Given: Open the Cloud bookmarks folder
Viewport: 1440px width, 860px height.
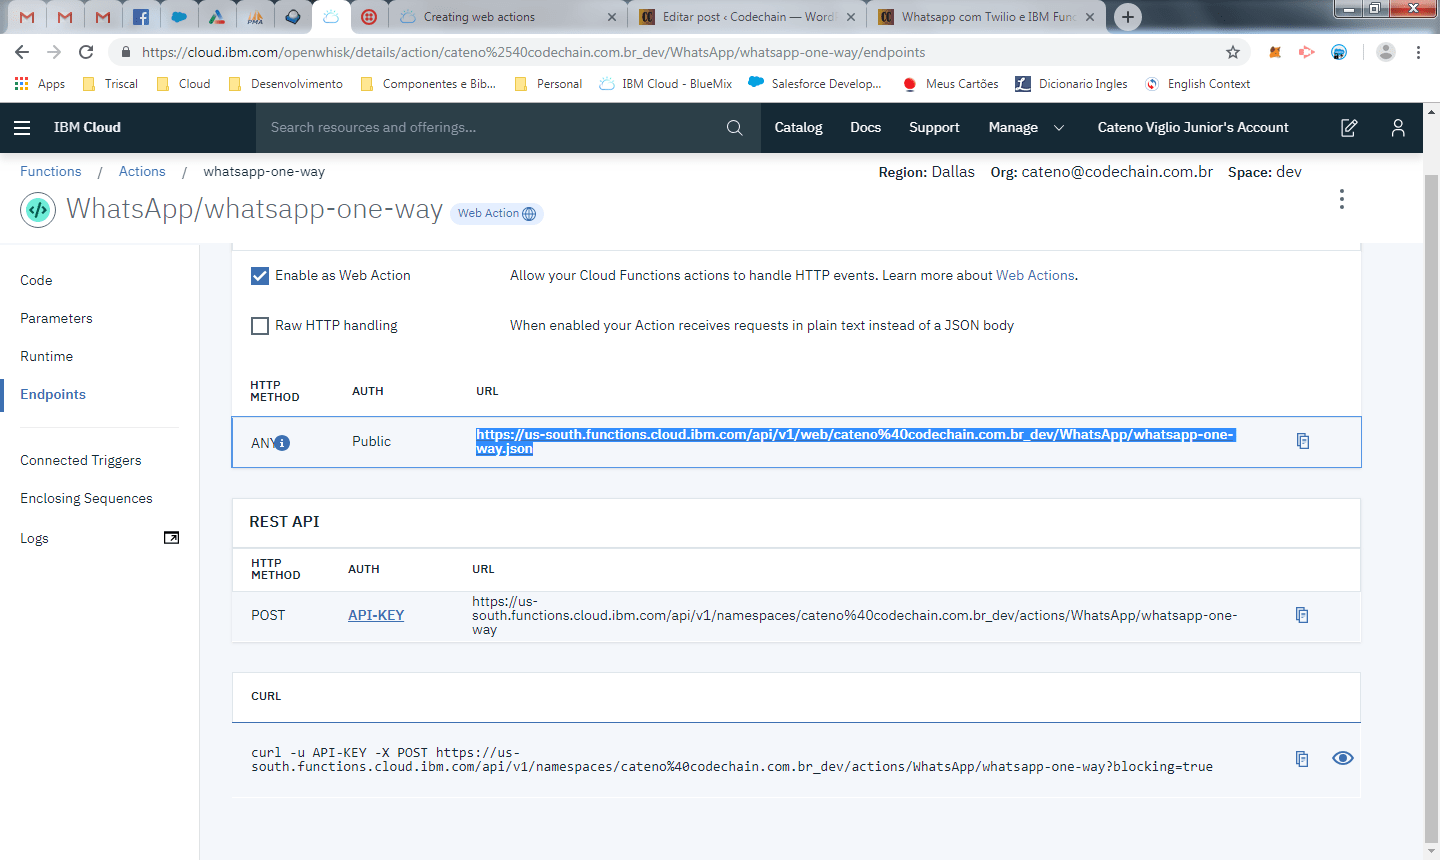Looking at the screenshot, I should 183,84.
